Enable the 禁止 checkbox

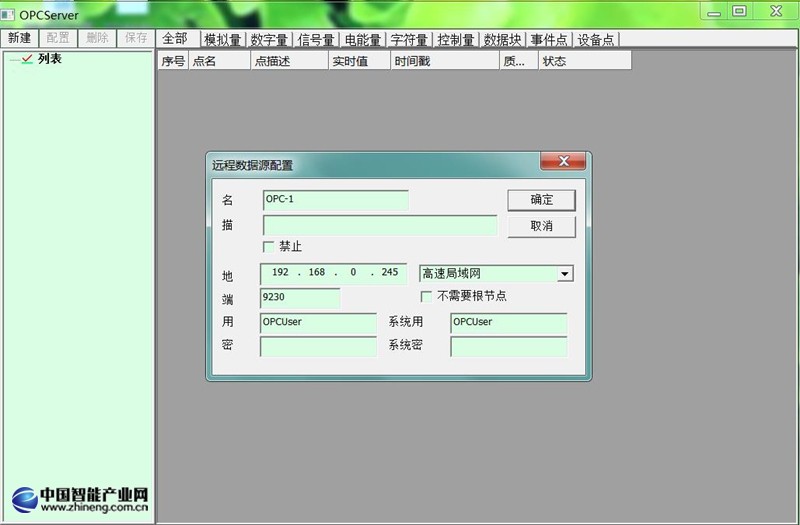(268, 246)
